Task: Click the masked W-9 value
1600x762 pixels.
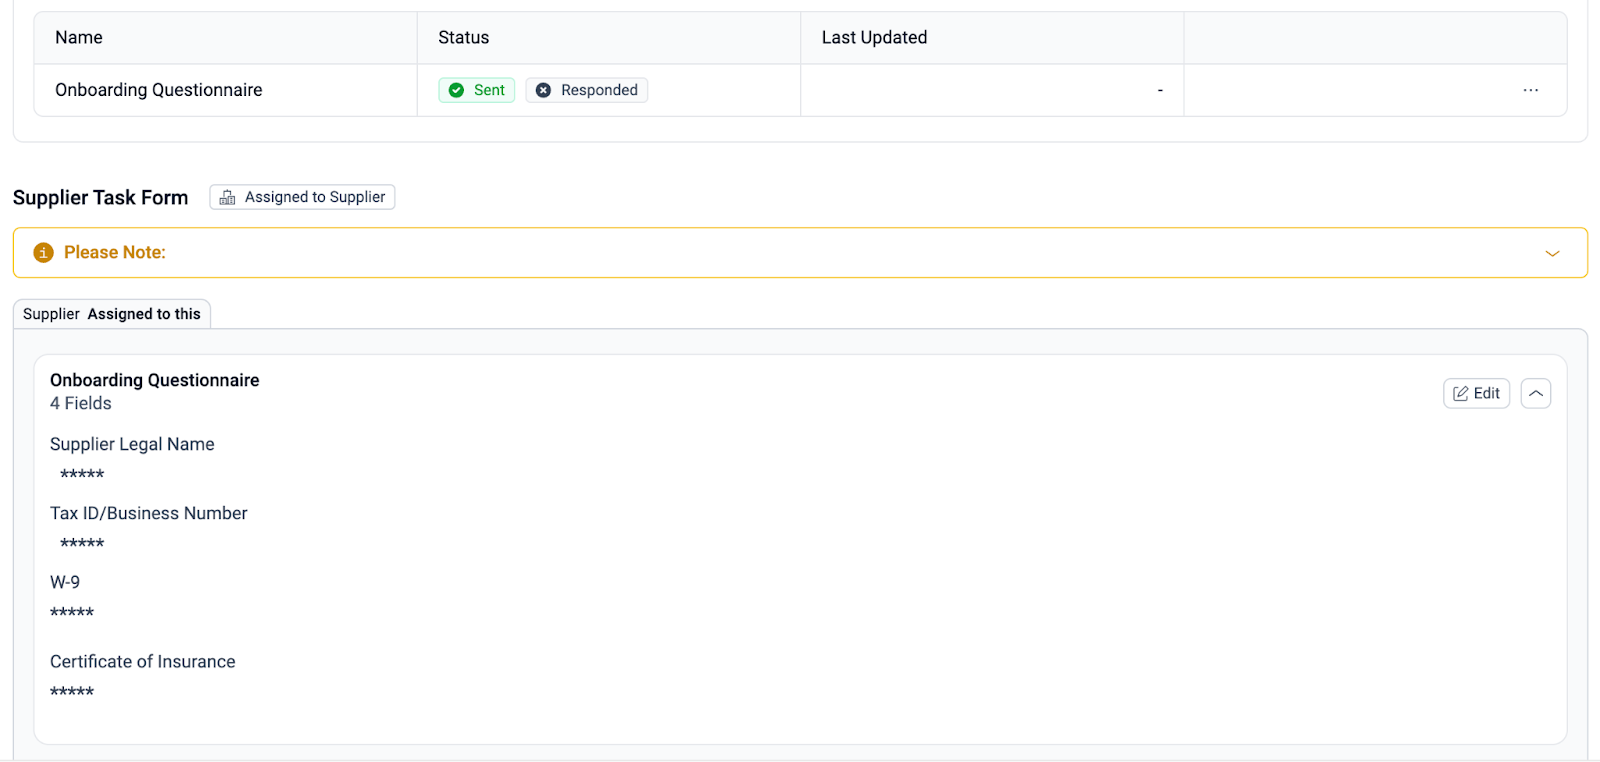Action: click(x=72, y=613)
